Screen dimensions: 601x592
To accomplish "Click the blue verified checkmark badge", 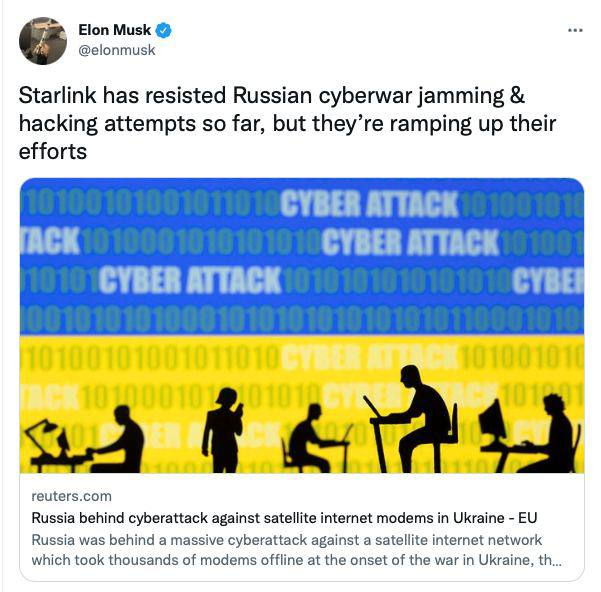I will tap(164, 30).
